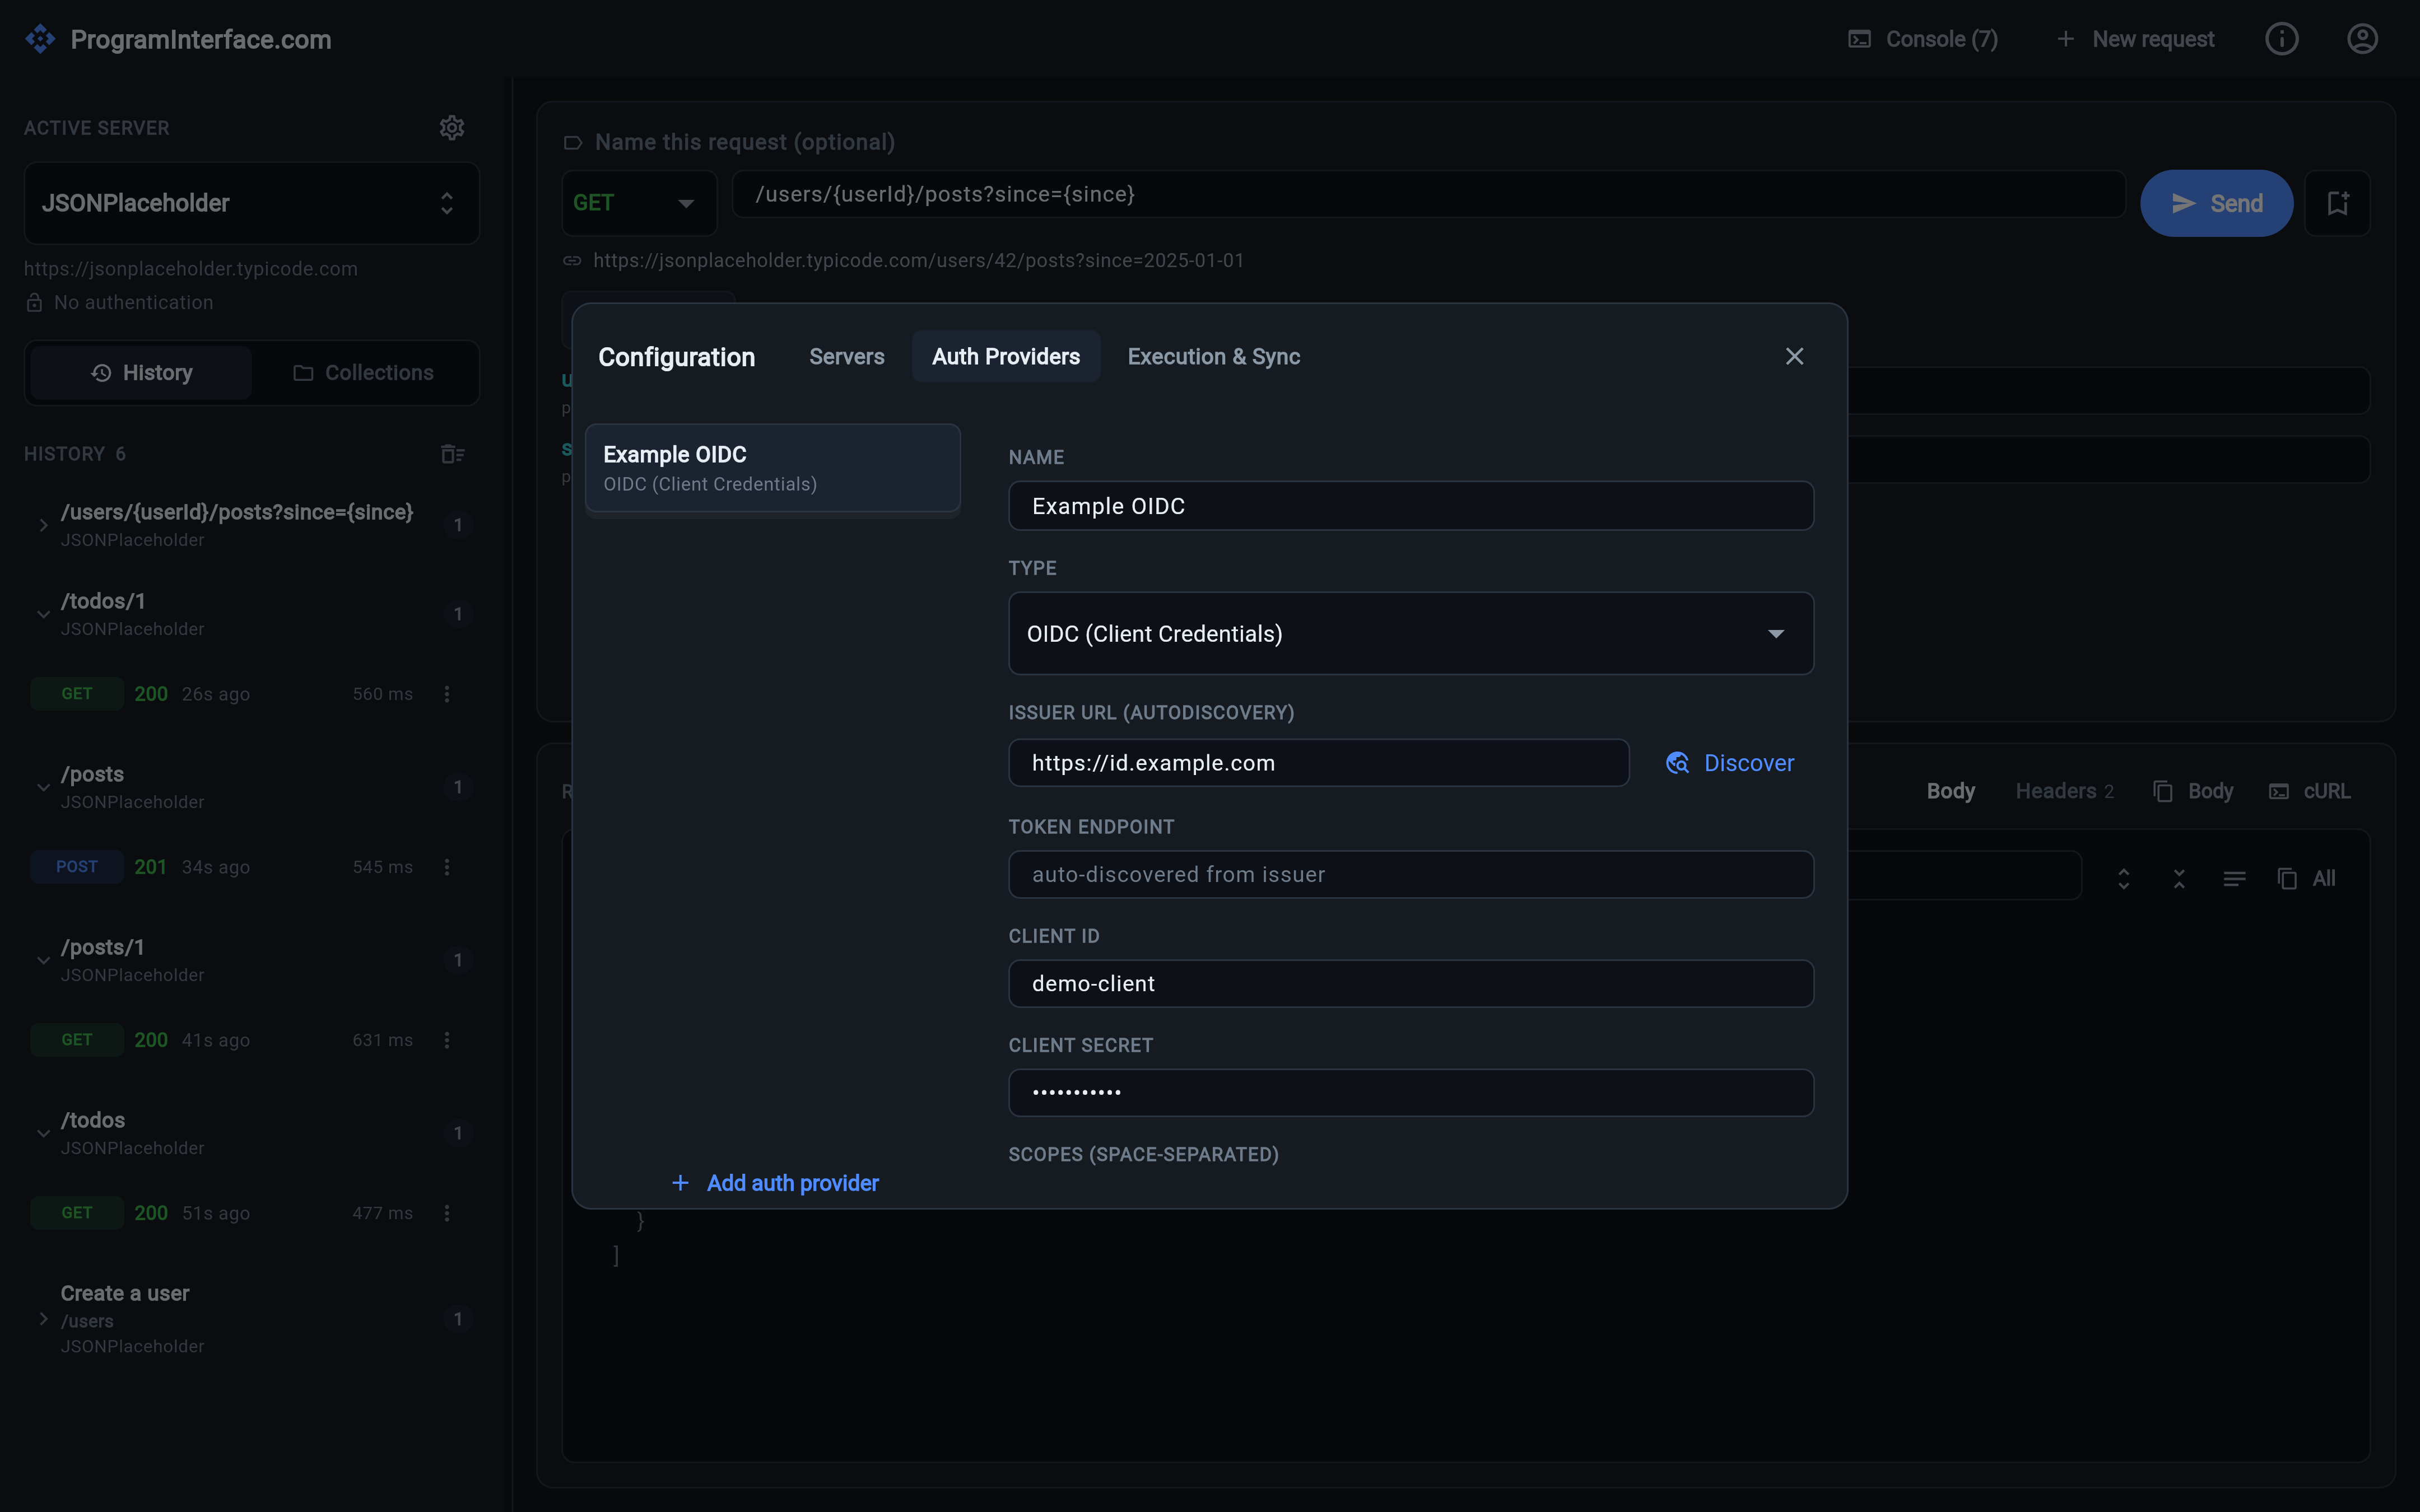Open the OIDC (Client Credentials) type dropdown

click(1410, 634)
